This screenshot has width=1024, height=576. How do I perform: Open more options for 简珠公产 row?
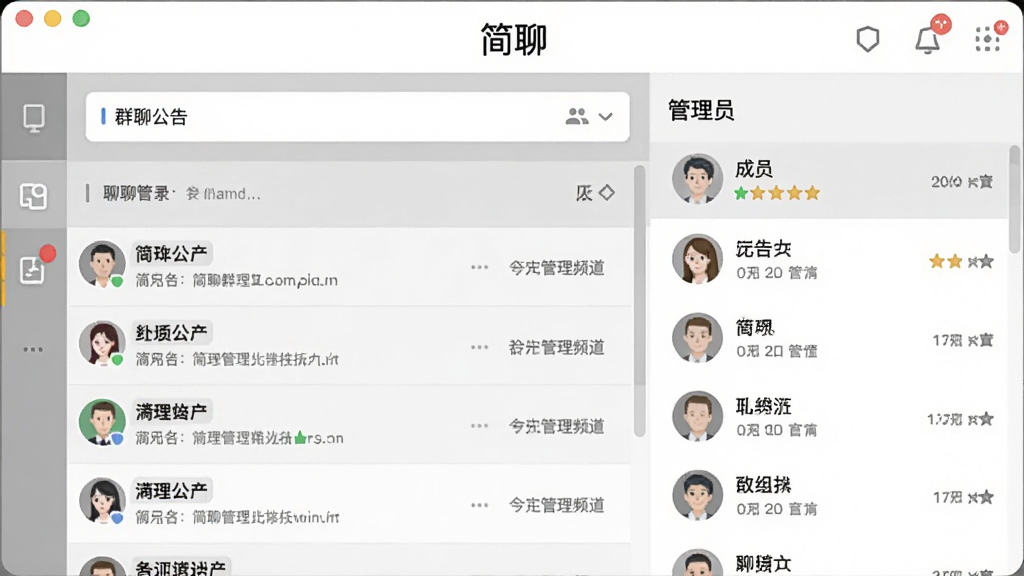479,267
